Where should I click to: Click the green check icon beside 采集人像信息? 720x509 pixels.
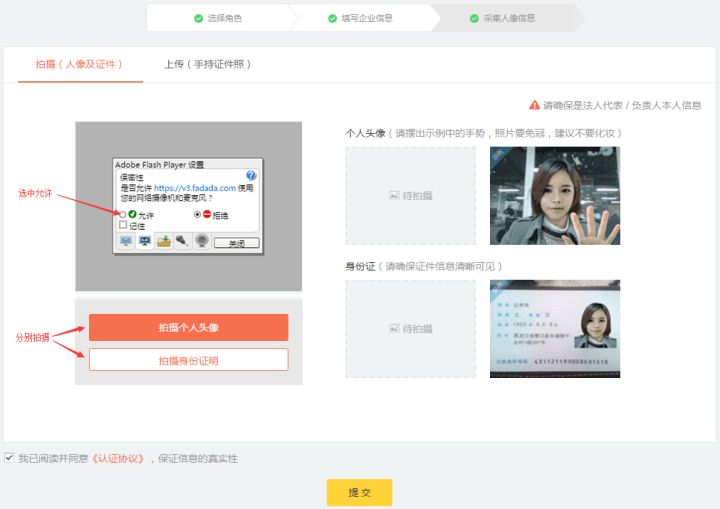pos(474,18)
